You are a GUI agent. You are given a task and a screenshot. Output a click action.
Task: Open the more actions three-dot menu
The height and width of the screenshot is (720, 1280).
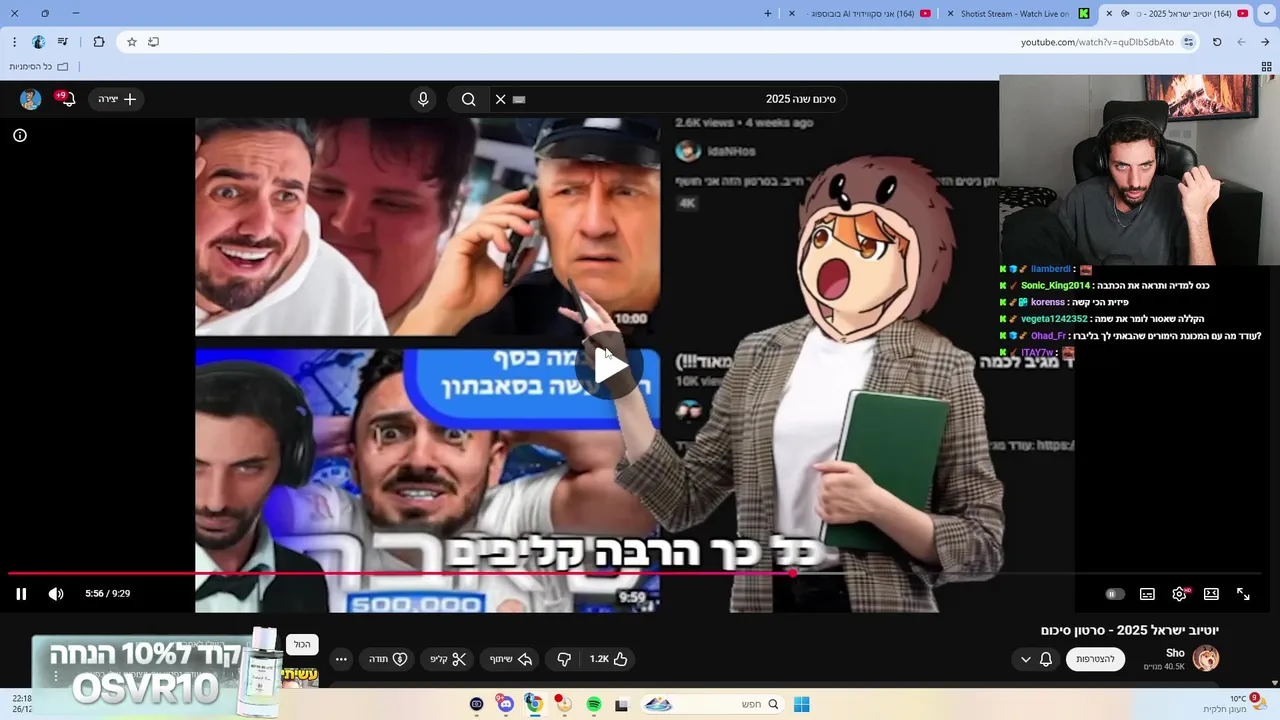coord(341,659)
